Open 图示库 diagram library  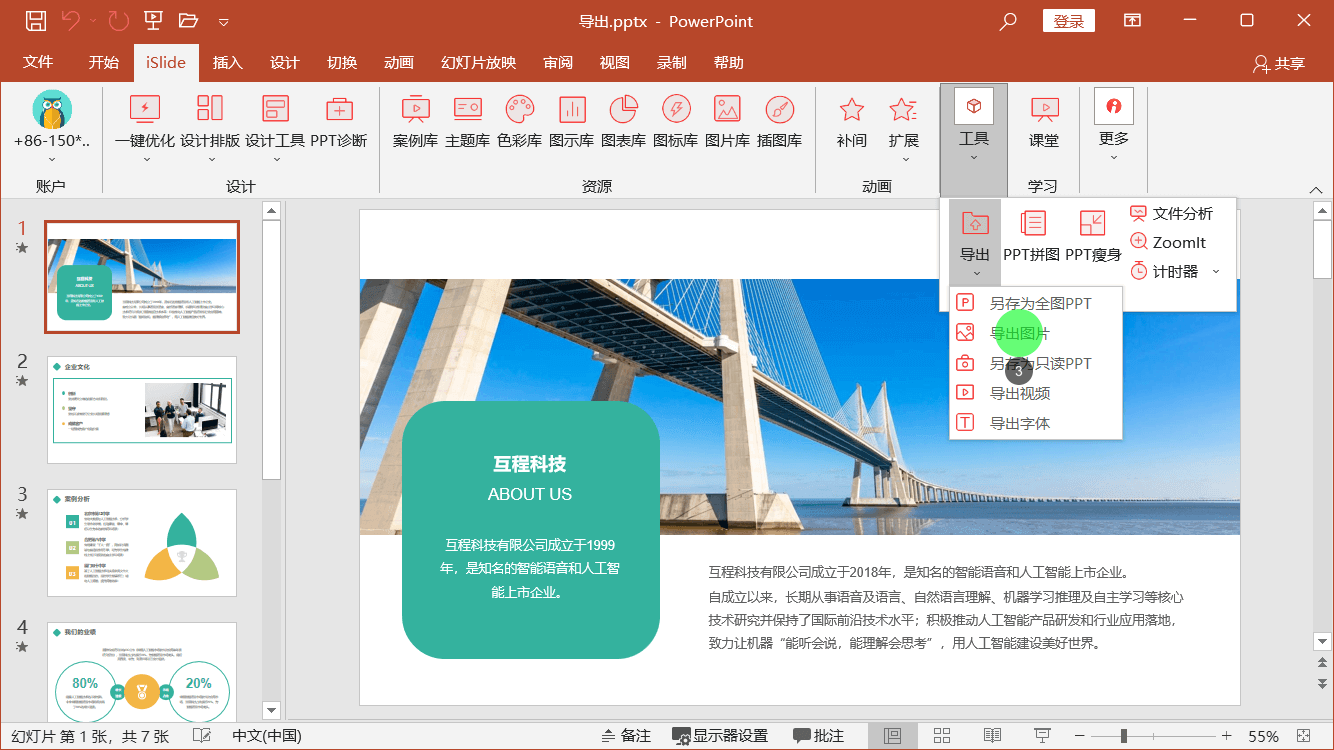571,122
